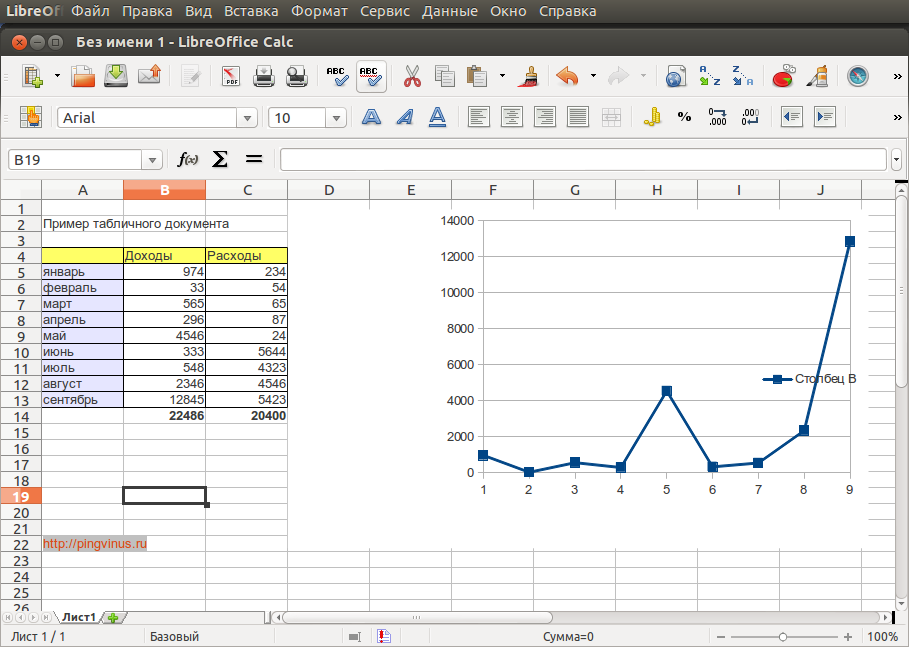Click the horizontal scrollbar thumb

click(417, 617)
